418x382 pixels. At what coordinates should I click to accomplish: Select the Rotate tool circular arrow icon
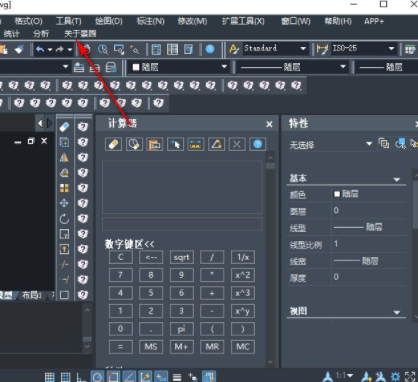pyautogui.click(x=64, y=219)
